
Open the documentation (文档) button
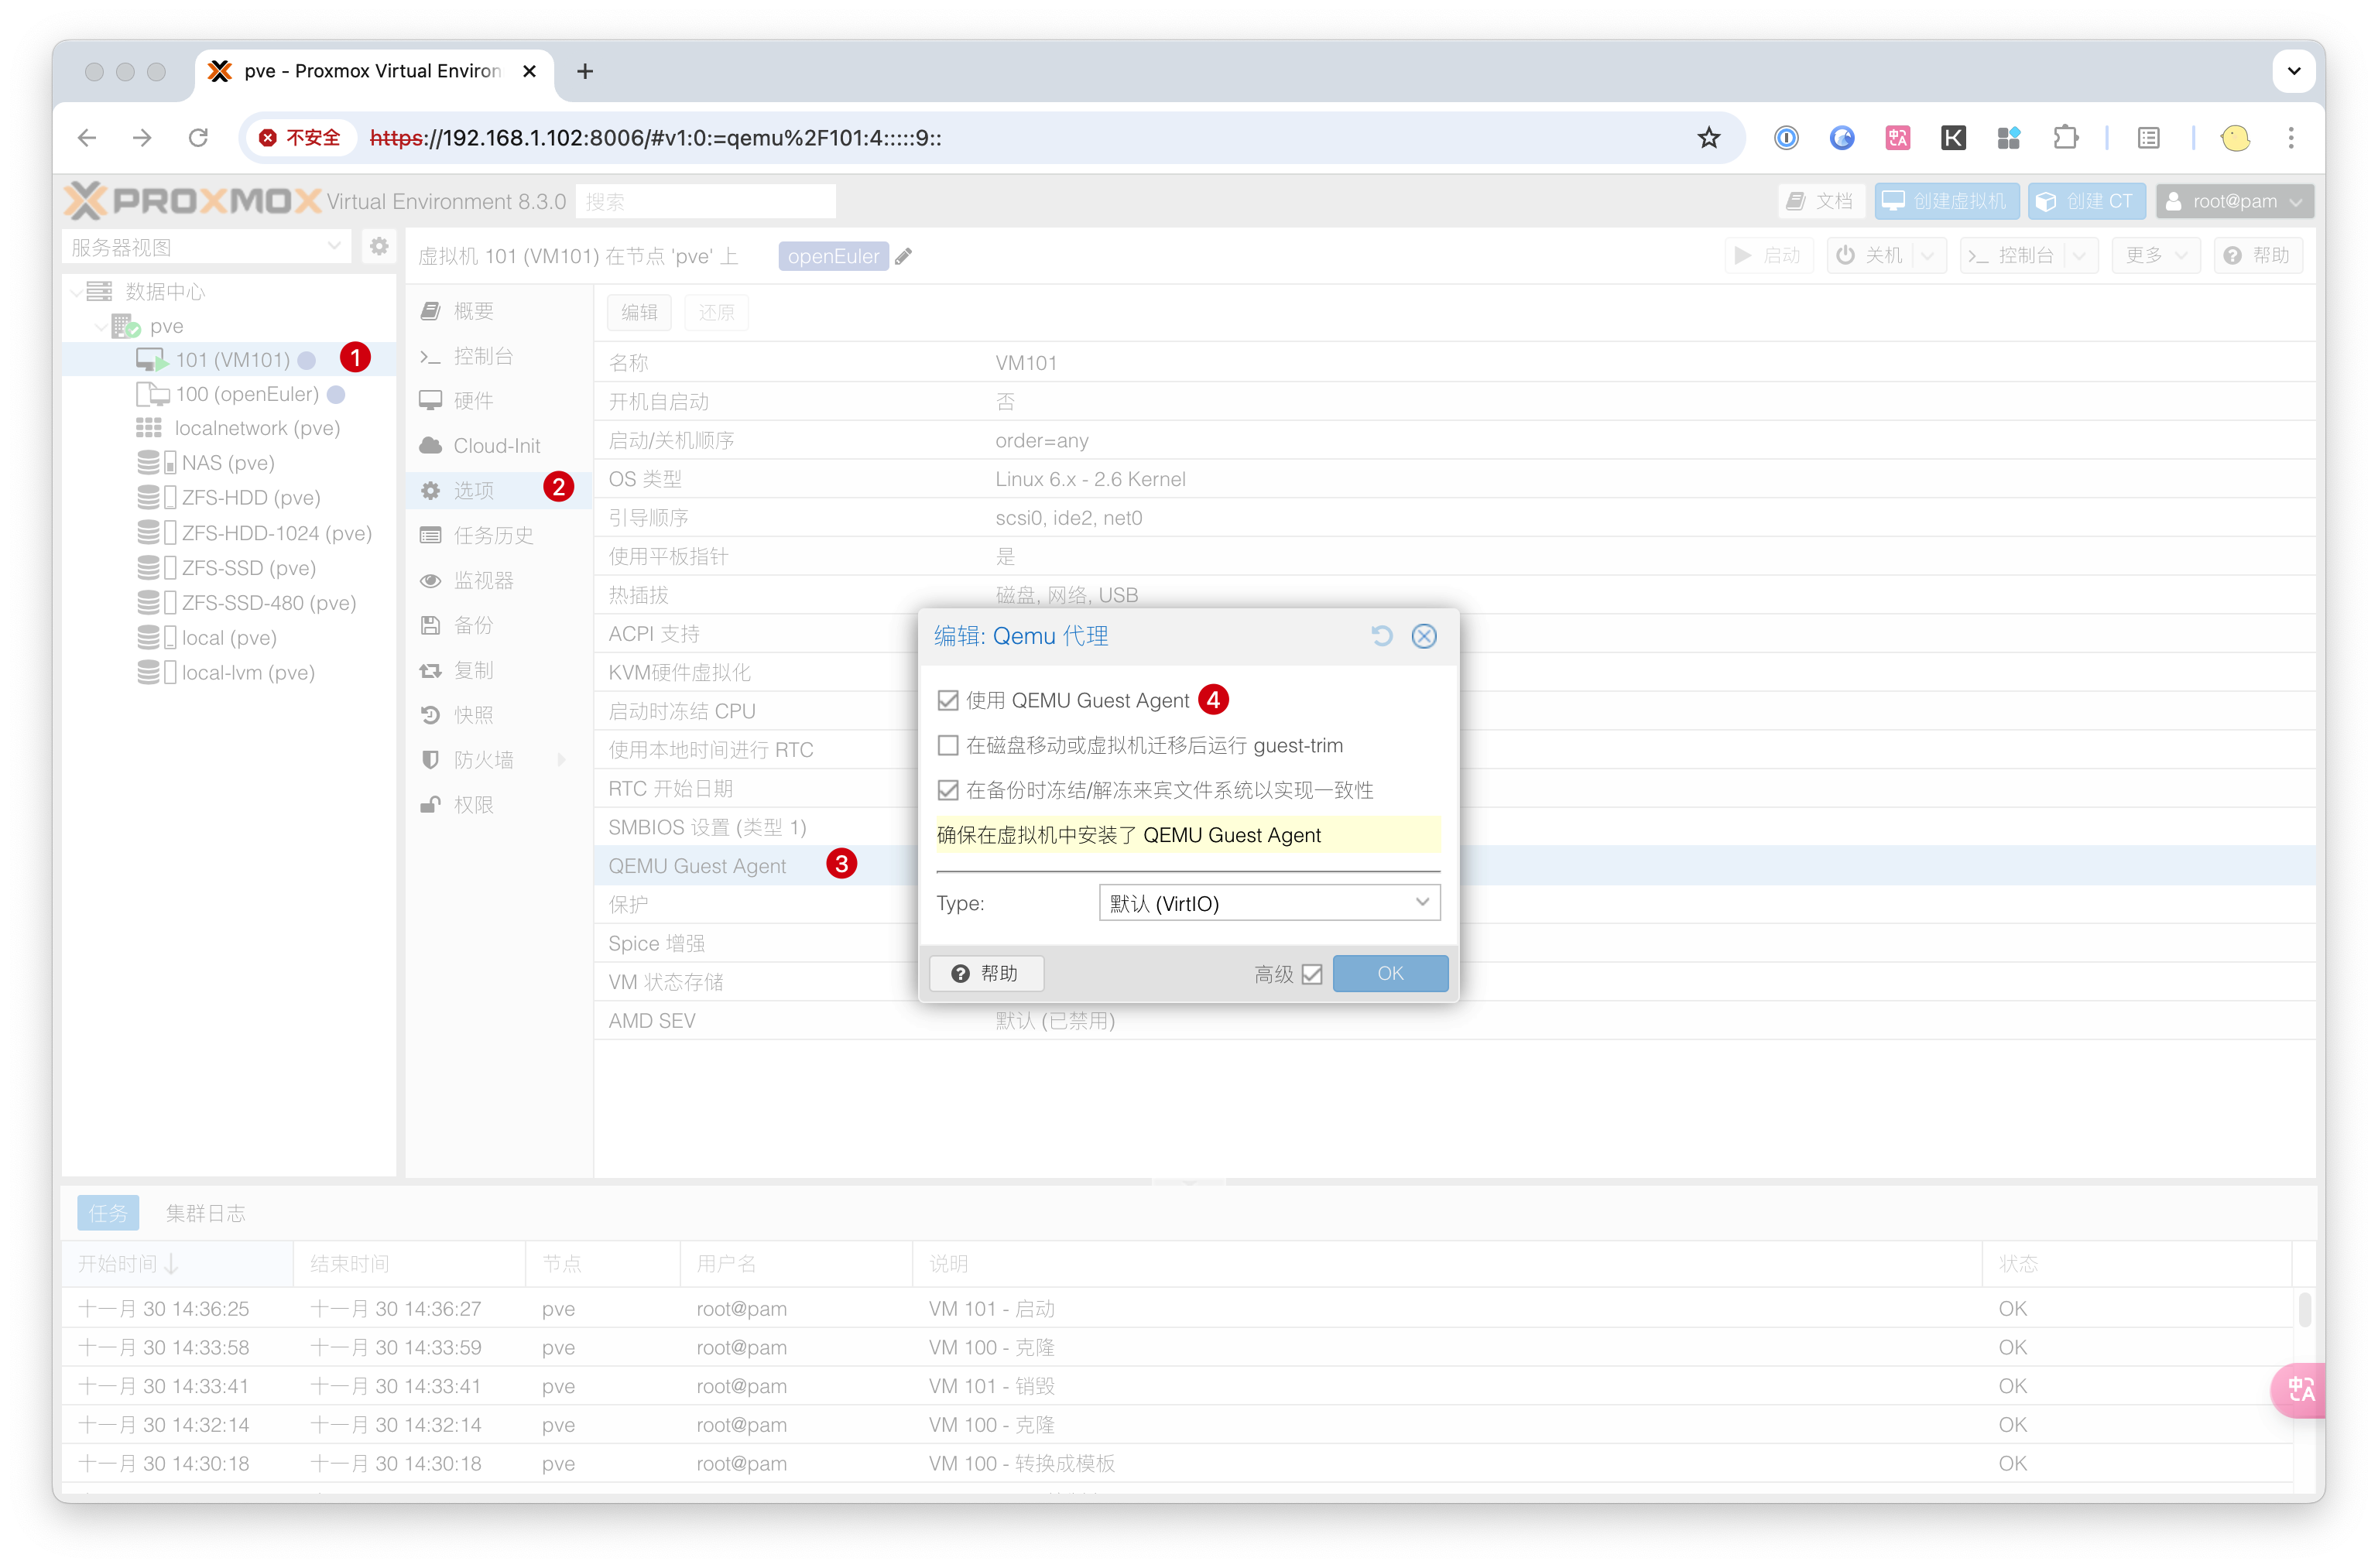(x=1821, y=201)
